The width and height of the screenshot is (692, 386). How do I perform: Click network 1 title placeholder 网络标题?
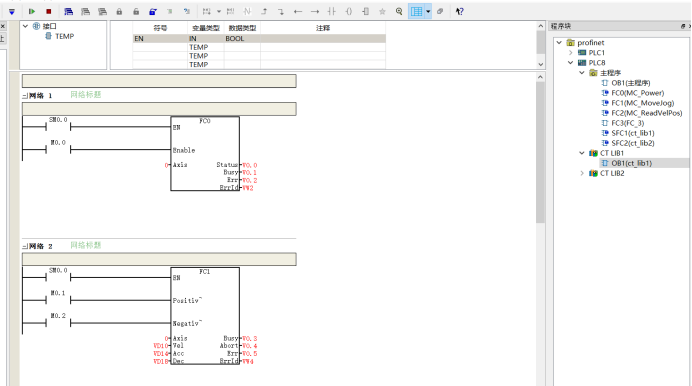point(86,94)
